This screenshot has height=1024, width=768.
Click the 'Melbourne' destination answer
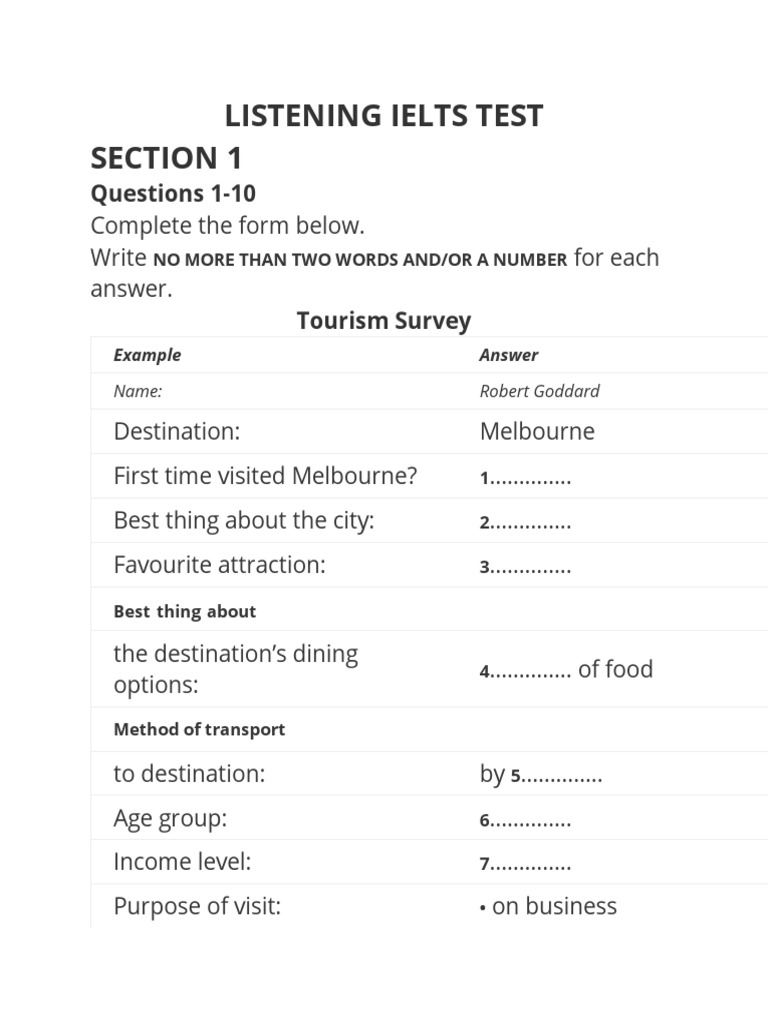[537, 431]
